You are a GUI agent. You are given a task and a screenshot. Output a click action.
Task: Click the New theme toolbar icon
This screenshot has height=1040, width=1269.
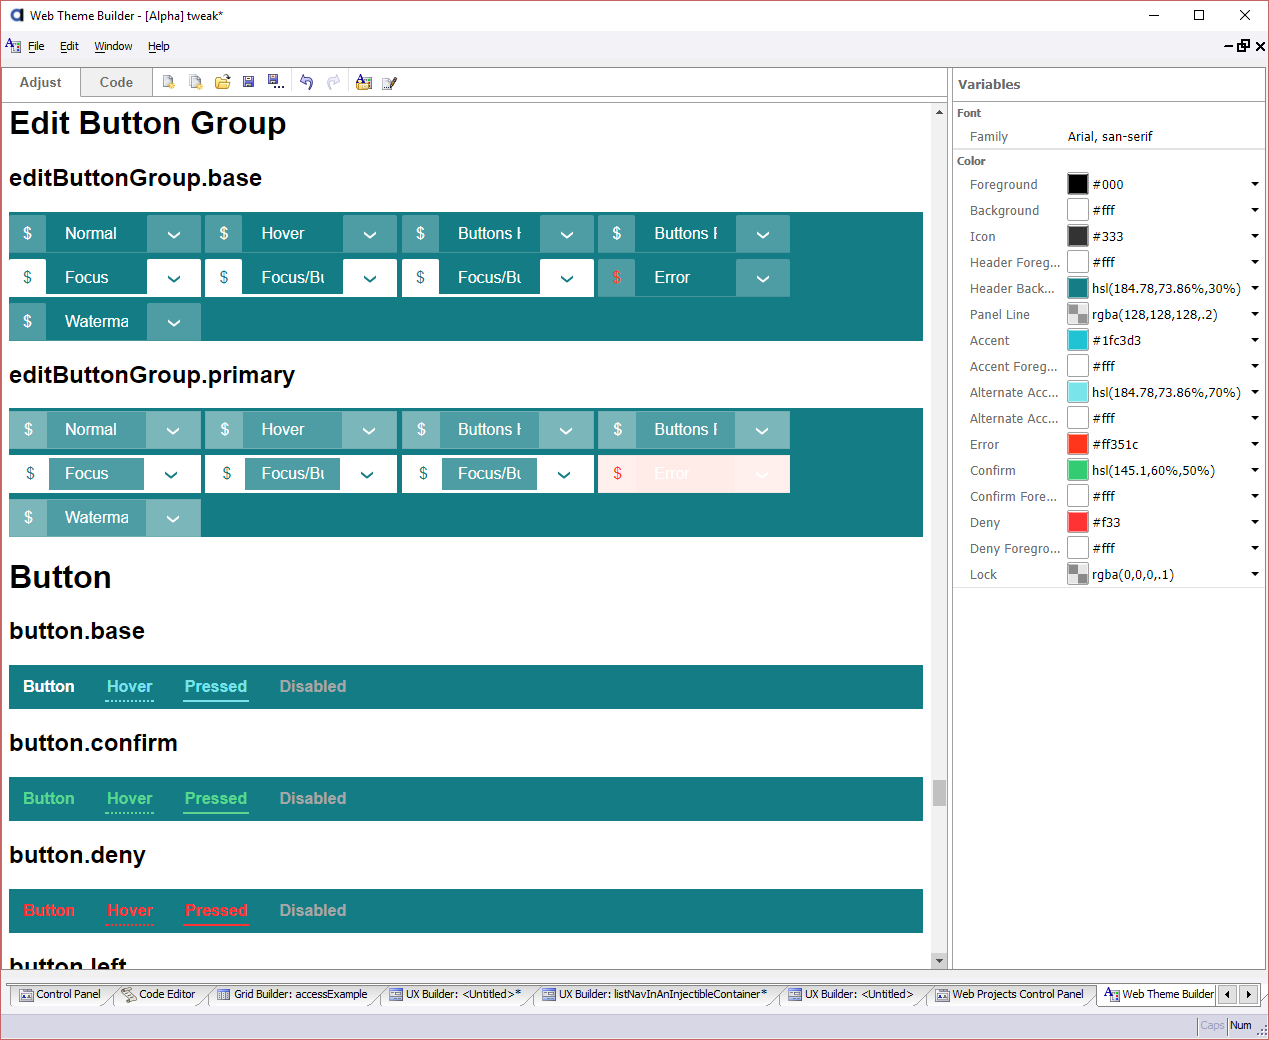169,82
